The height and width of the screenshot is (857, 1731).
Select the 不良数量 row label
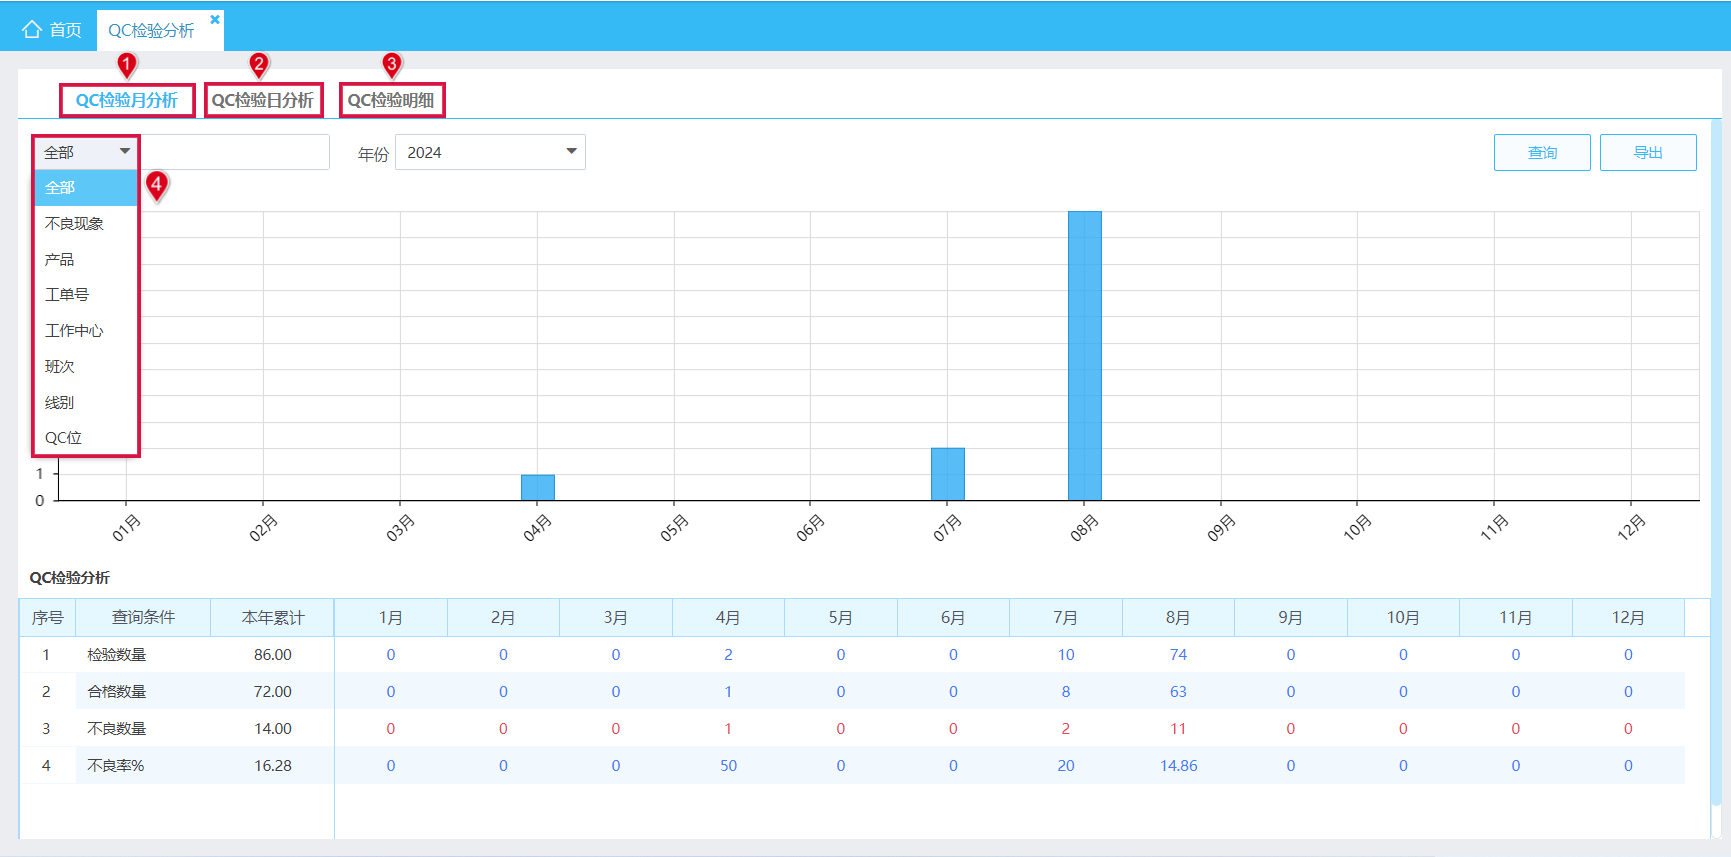click(116, 729)
